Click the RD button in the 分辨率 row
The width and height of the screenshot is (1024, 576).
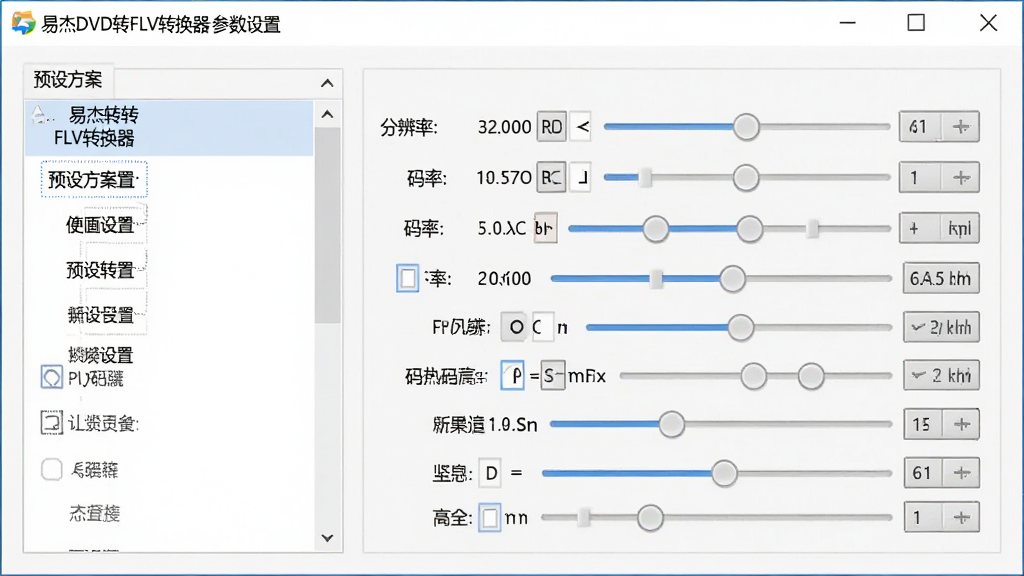coord(552,127)
